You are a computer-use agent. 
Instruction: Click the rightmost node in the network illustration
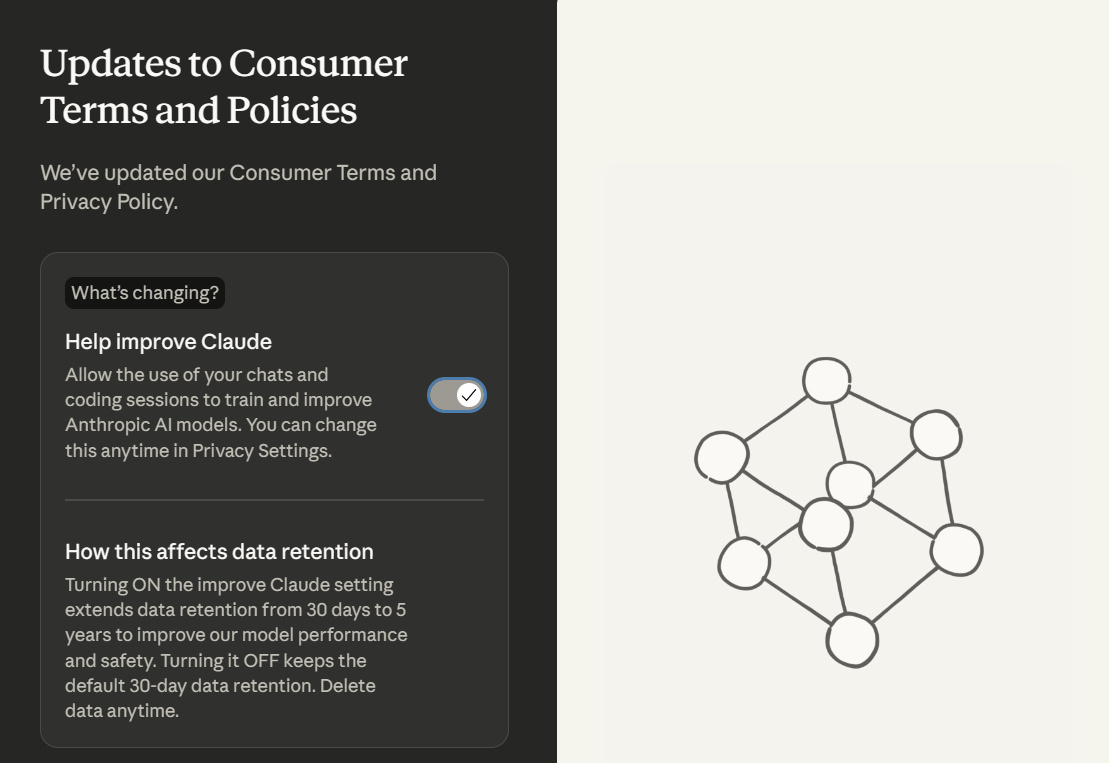tap(956, 549)
